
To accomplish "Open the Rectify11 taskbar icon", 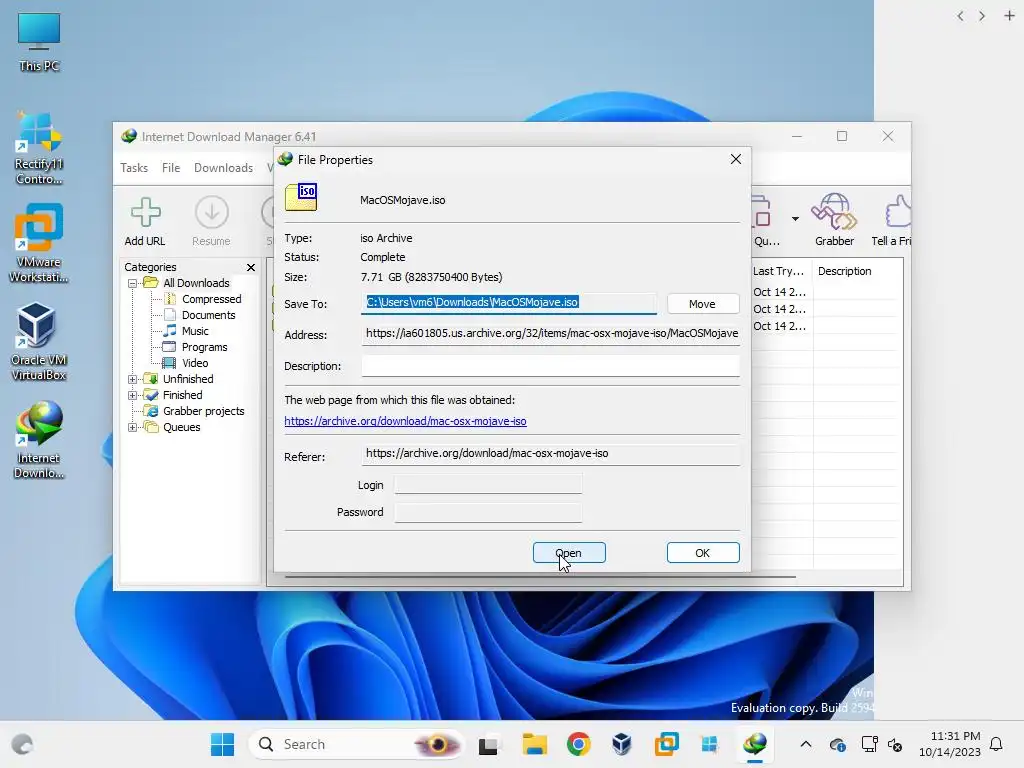I will click(710, 744).
